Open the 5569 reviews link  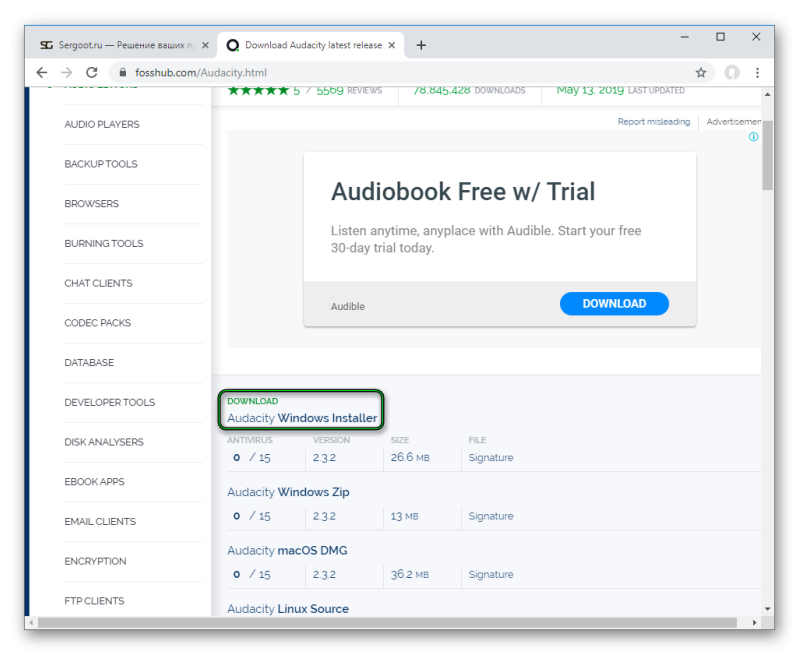349,91
